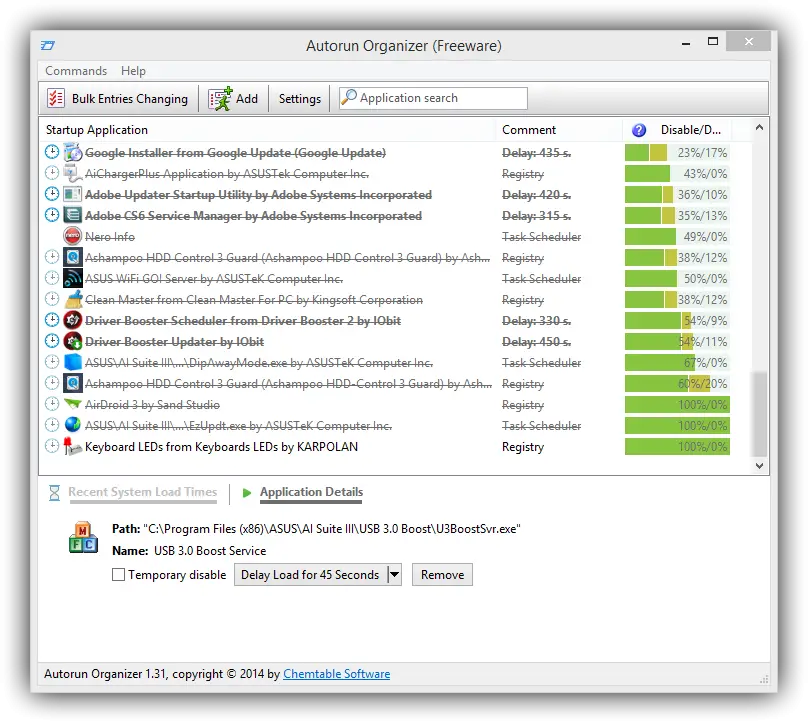Click Delay Load for 45 Seconds button
Image resolution: width=808 pixels, height=723 pixels.
point(310,574)
